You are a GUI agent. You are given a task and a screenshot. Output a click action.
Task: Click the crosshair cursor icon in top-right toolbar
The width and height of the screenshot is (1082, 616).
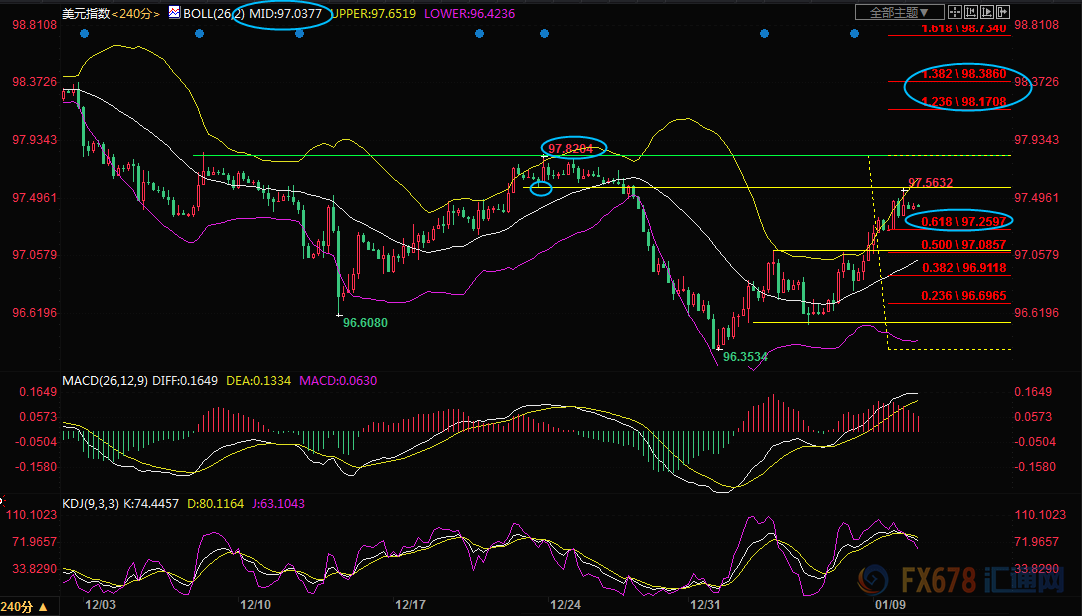tap(954, 12)
